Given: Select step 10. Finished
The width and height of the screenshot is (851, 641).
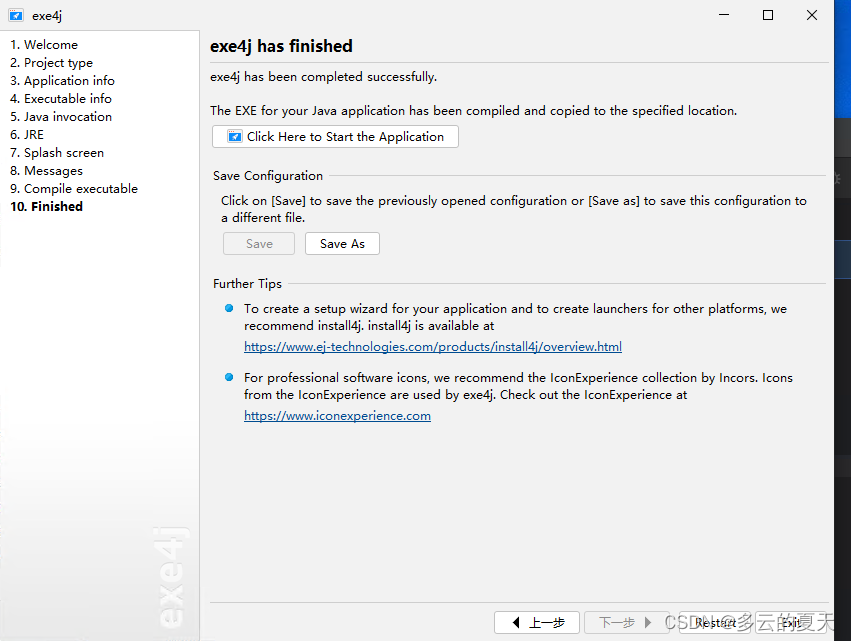Looking at the screenshot, I should point(46,207).
